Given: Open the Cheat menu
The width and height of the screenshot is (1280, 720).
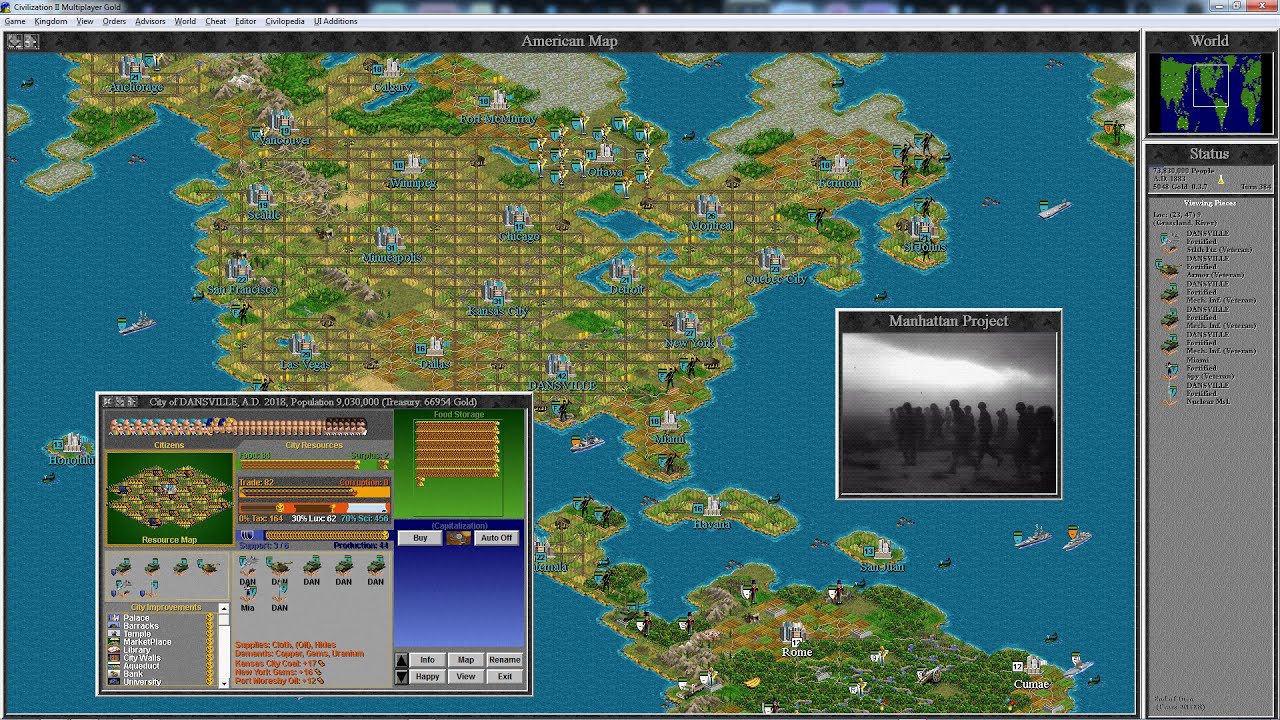Looking at the screenshot, I should click(216, 21).
